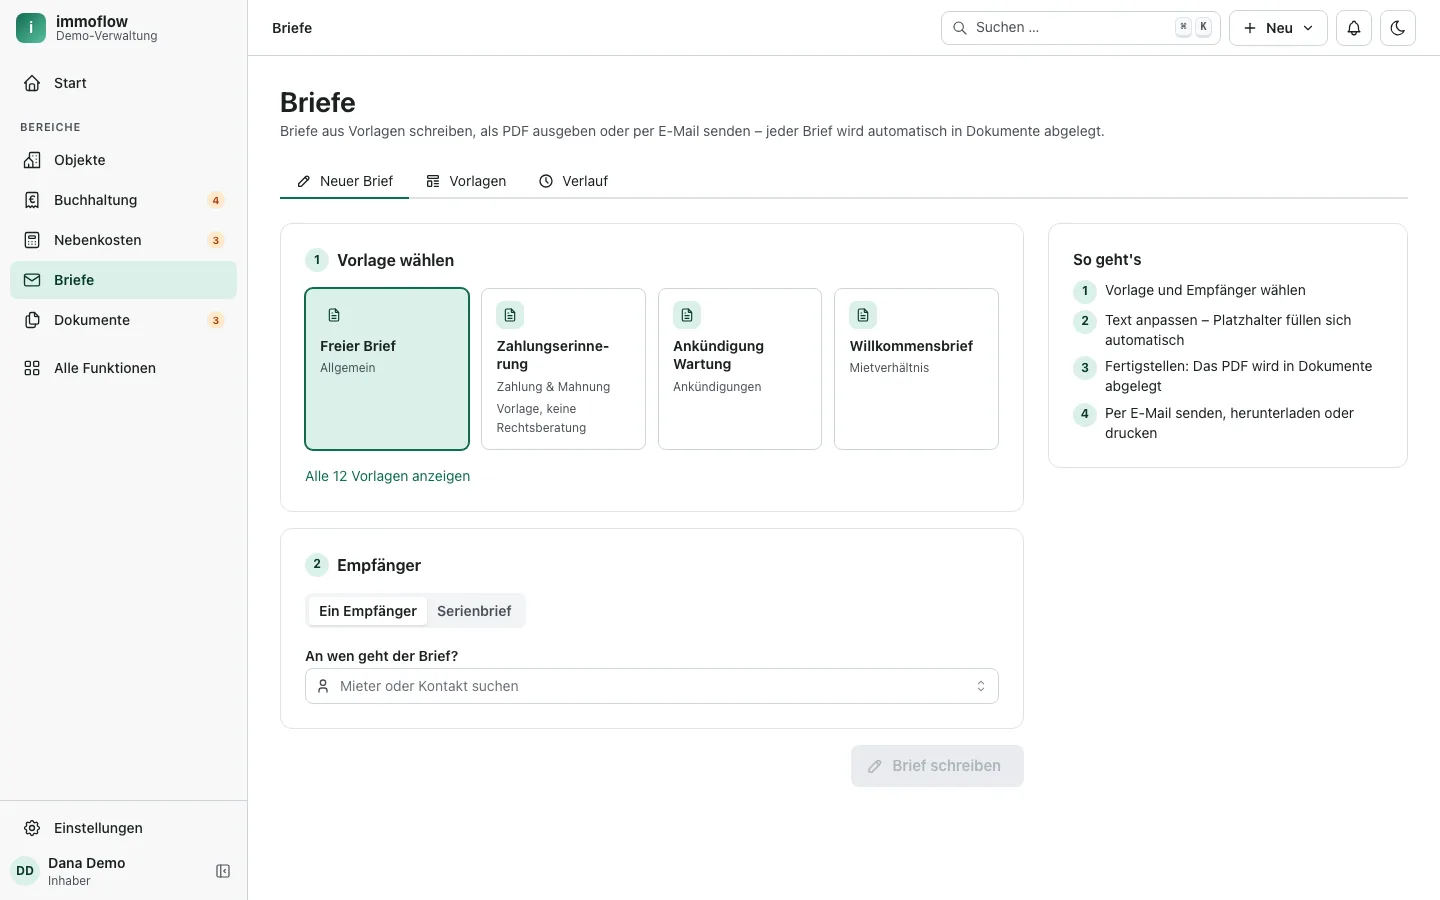This screenshot has height=900, width=1440.
Task: Click the Briefe envelope icon in sidebar
Action: pos(32,280)
